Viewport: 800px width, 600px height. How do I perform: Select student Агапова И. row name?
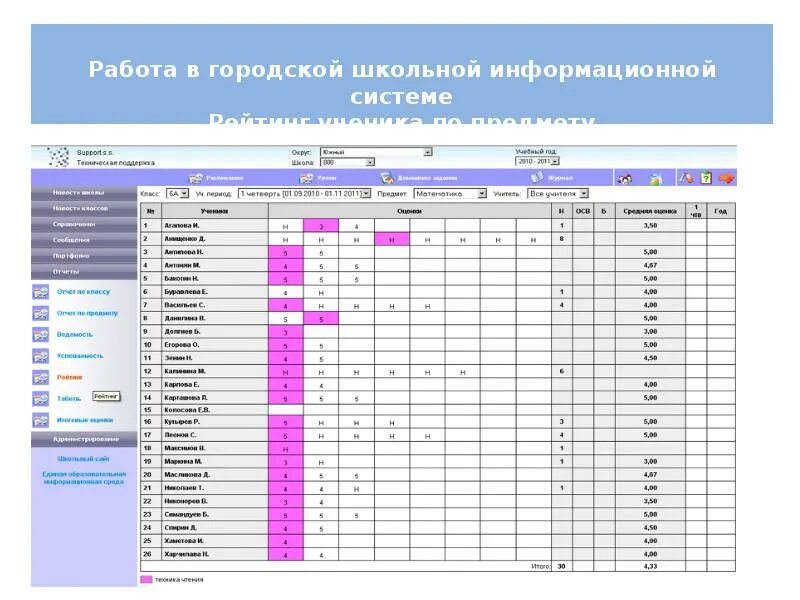click(x=182, y=226)
